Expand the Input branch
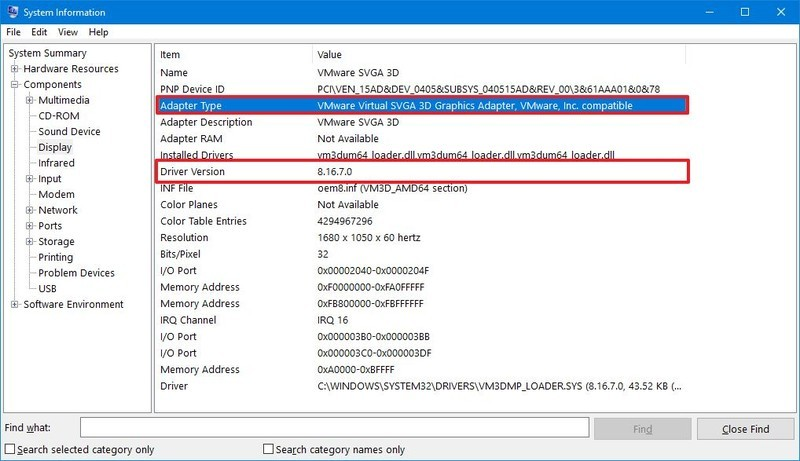The height and width of the screenshot is (461, 800). pyautogui.click(x=30, y=178)
